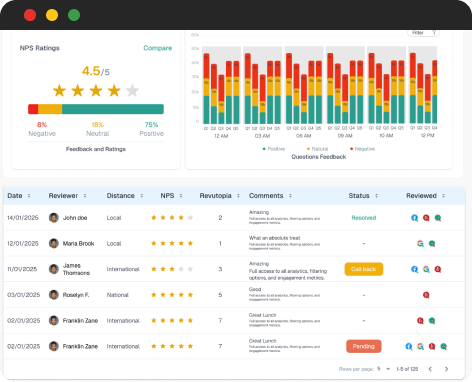This screenshot has height=382, width=472.
Task: Sort by NPS column arrows
Action: click(181, 196)
